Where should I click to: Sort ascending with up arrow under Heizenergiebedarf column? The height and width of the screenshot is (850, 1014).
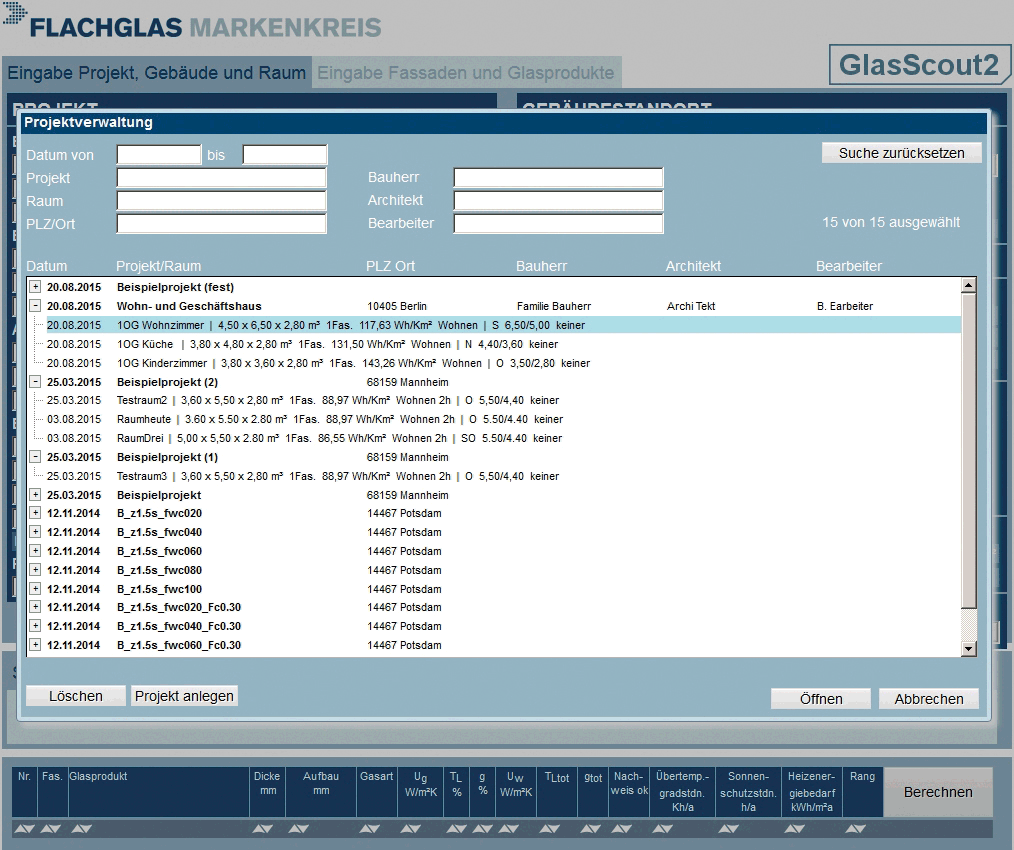[790, 829]
